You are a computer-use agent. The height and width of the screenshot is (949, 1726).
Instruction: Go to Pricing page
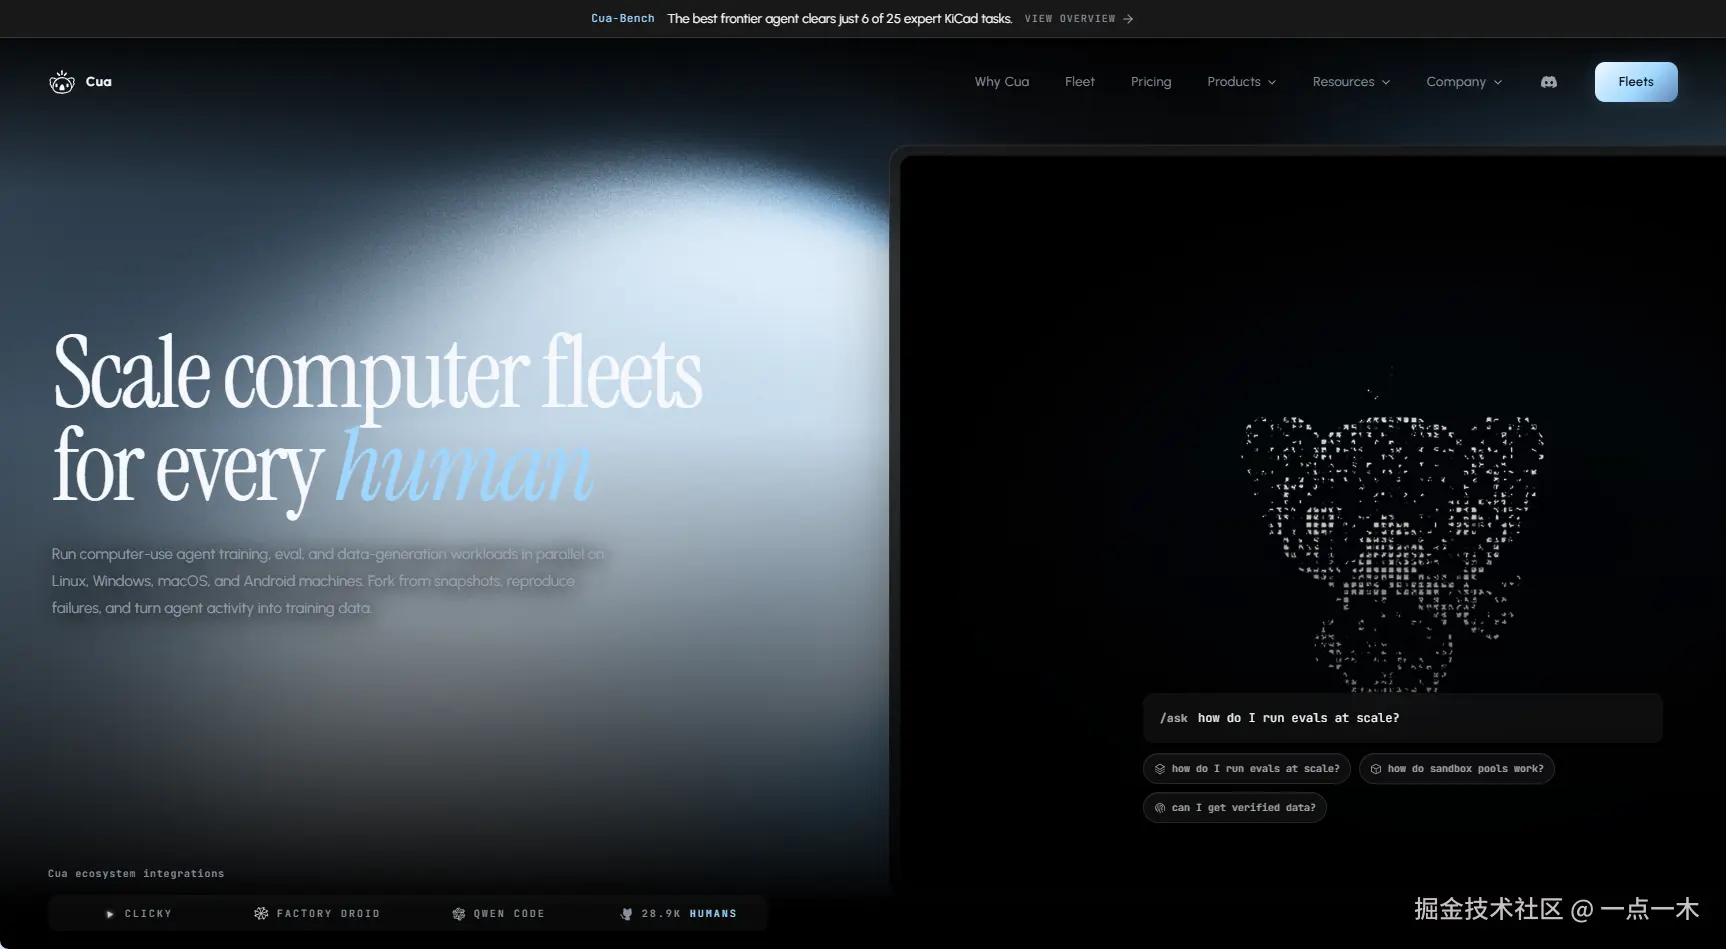(1151, 82)
